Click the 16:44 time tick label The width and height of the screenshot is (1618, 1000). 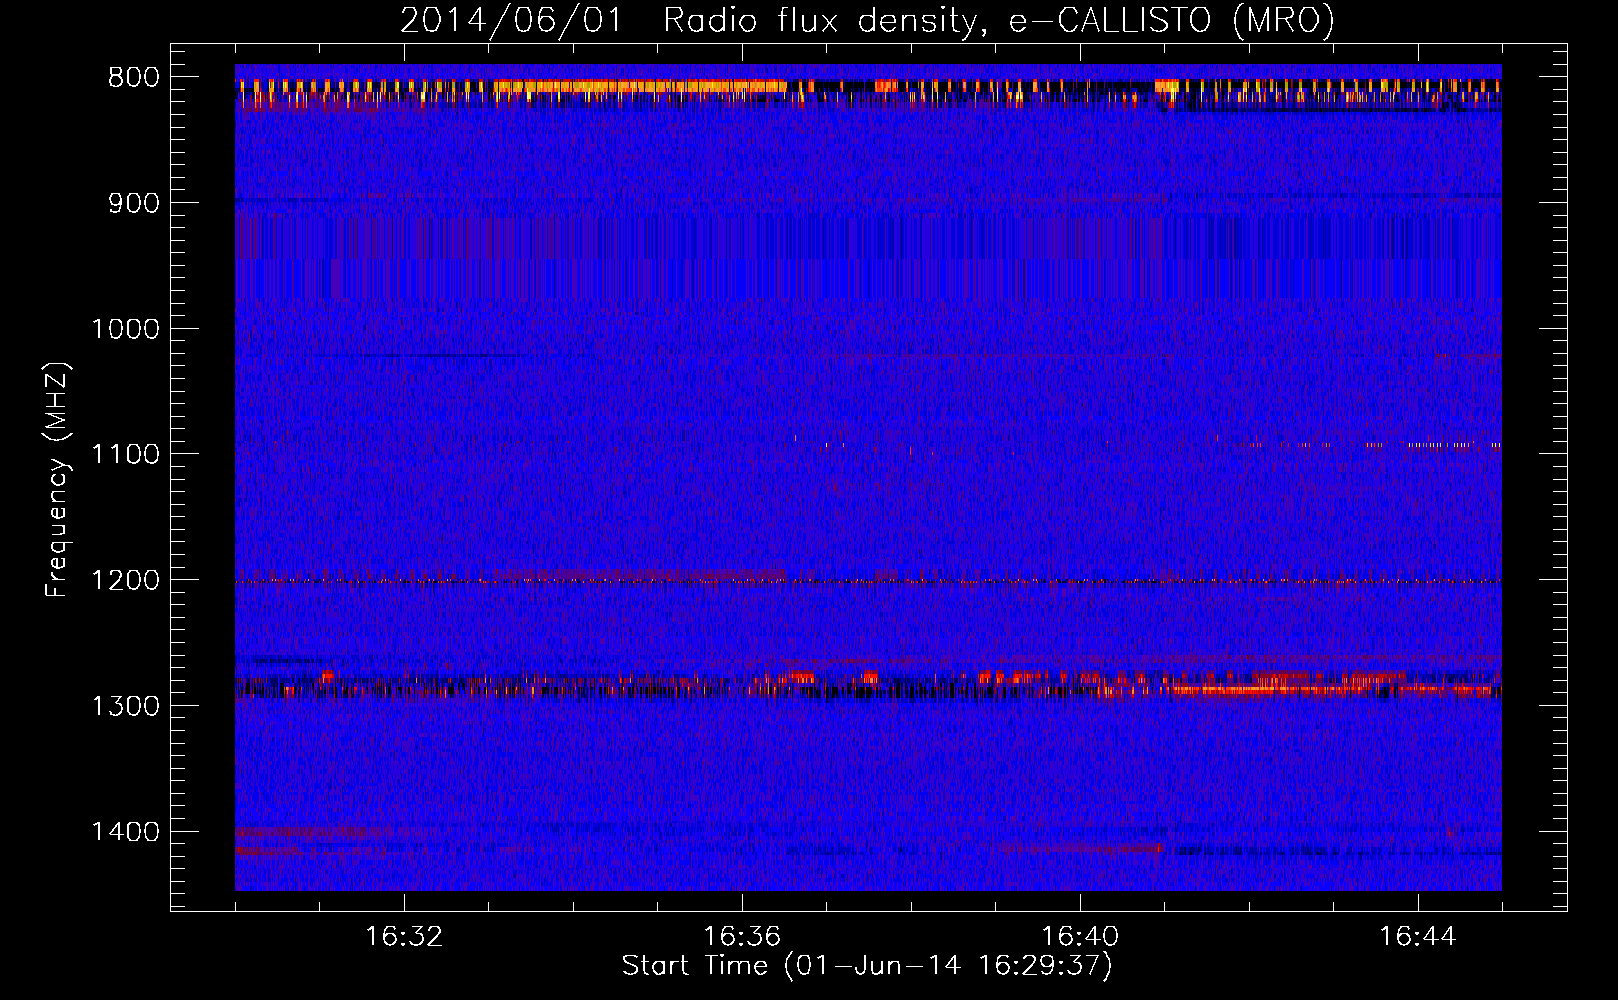coord(1418,937)
